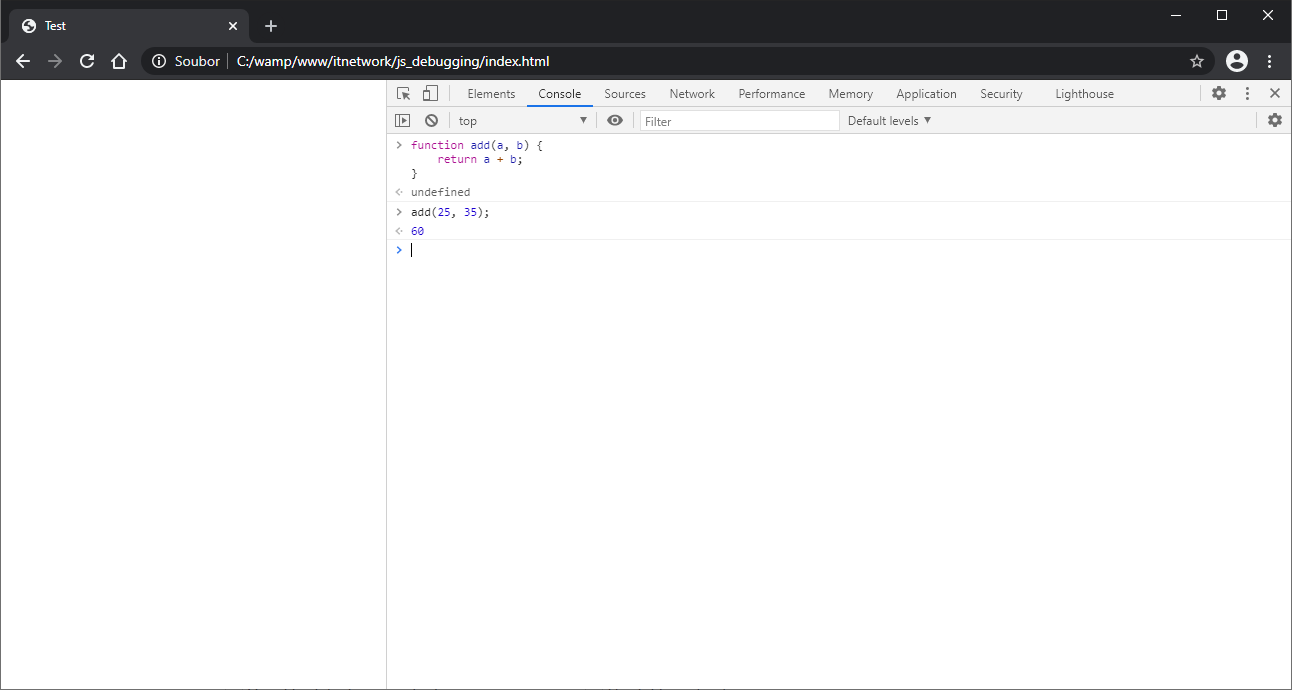Activate the inspect element picker icon

tap(403, 94)
